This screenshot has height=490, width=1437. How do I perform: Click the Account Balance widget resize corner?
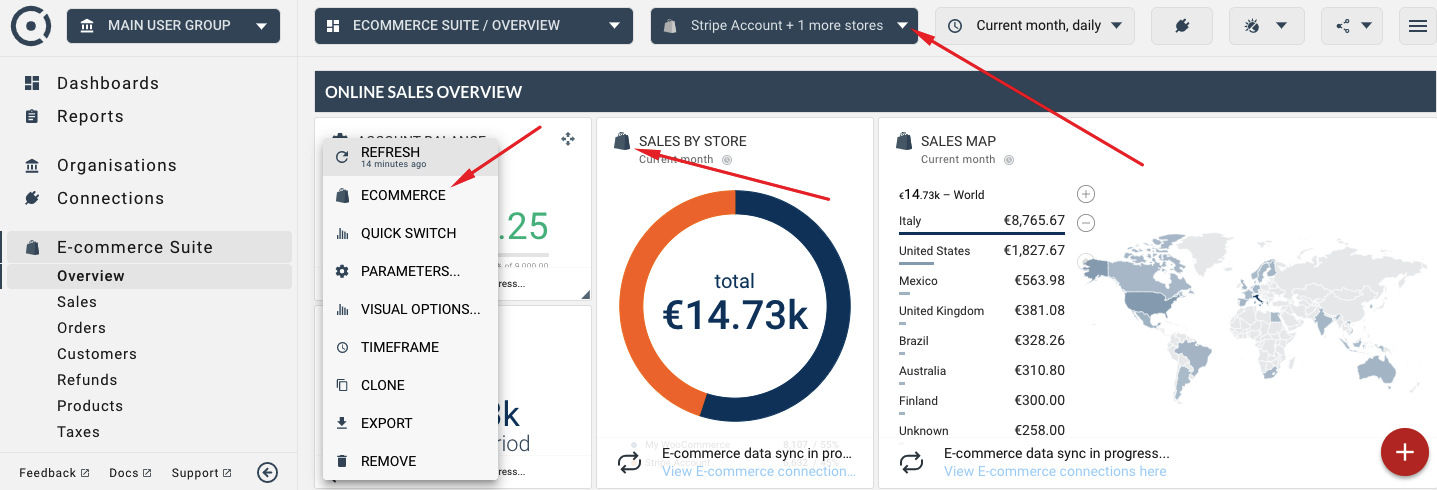[586, 294]
